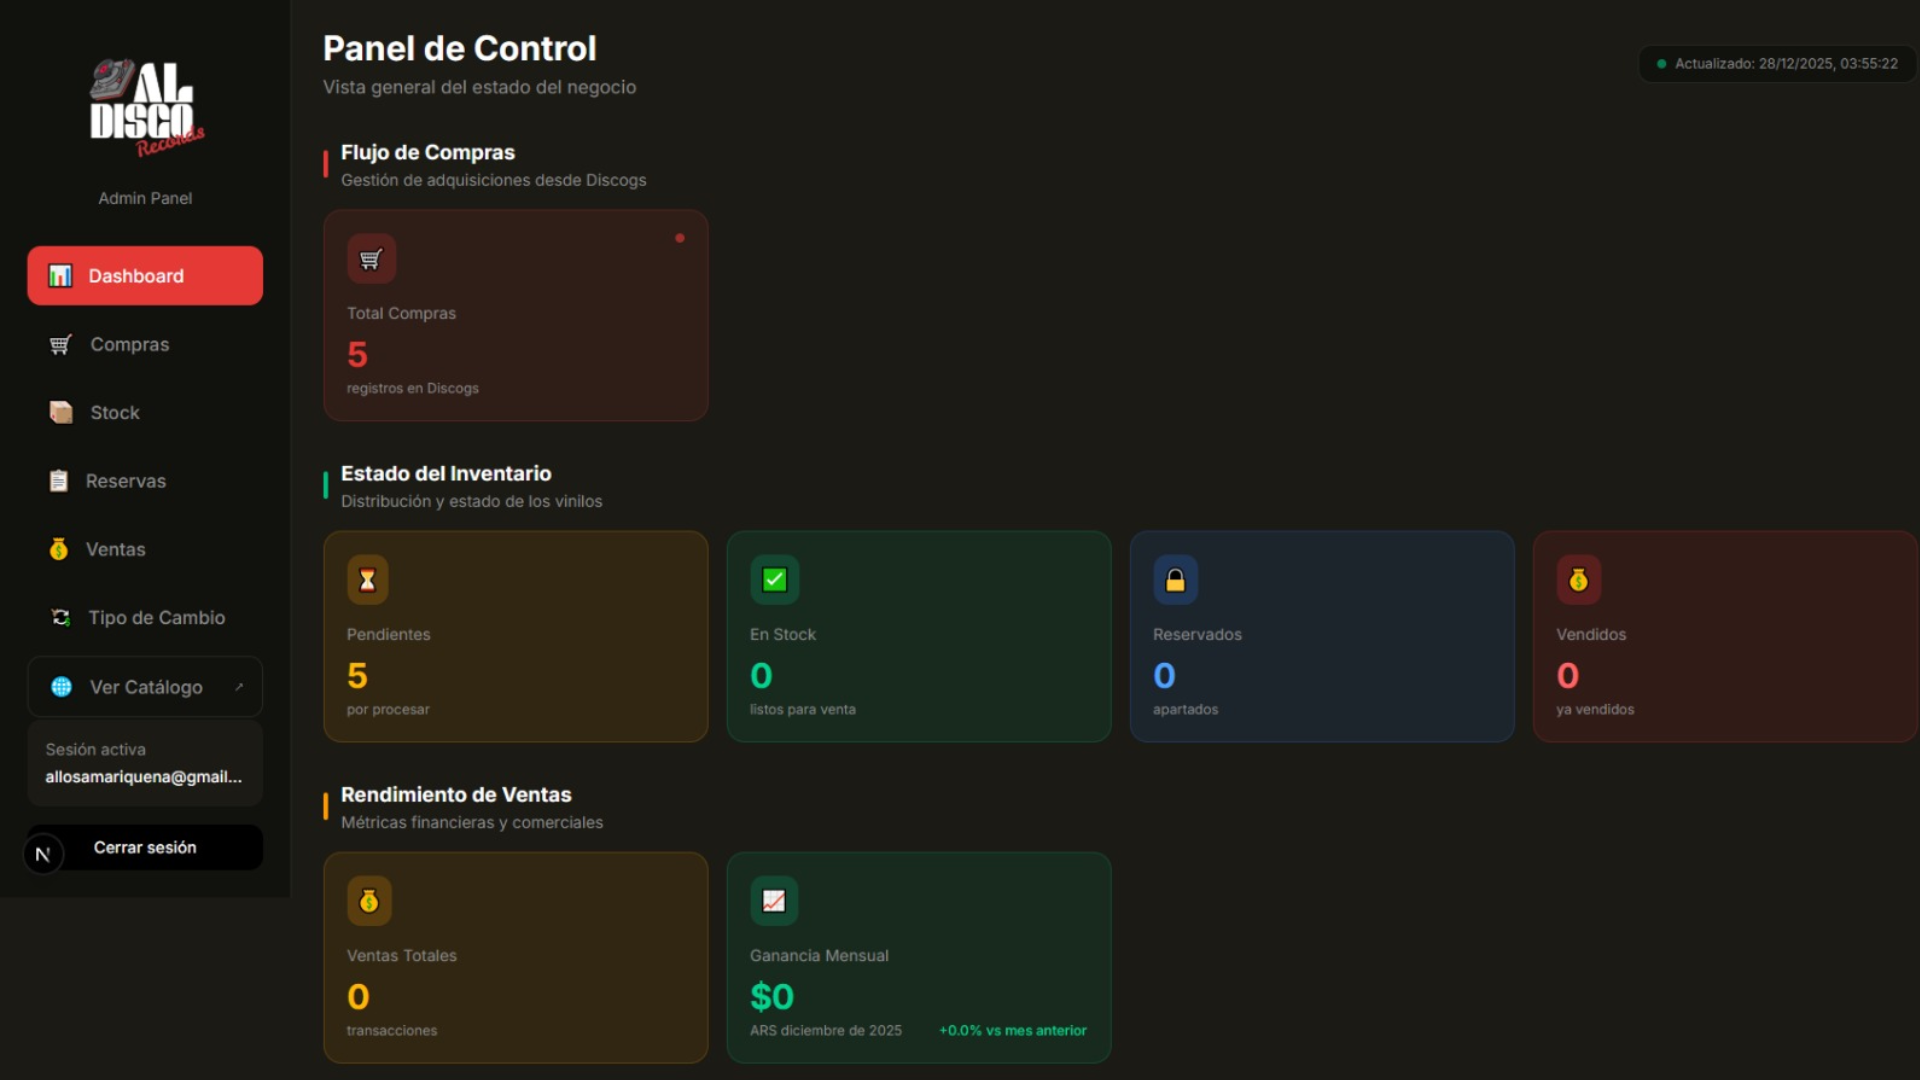Screen dimensions: 1920x1080
Task: Open the Ver Catálogo link
Action: pyautogui.click(x=144, y=687)
